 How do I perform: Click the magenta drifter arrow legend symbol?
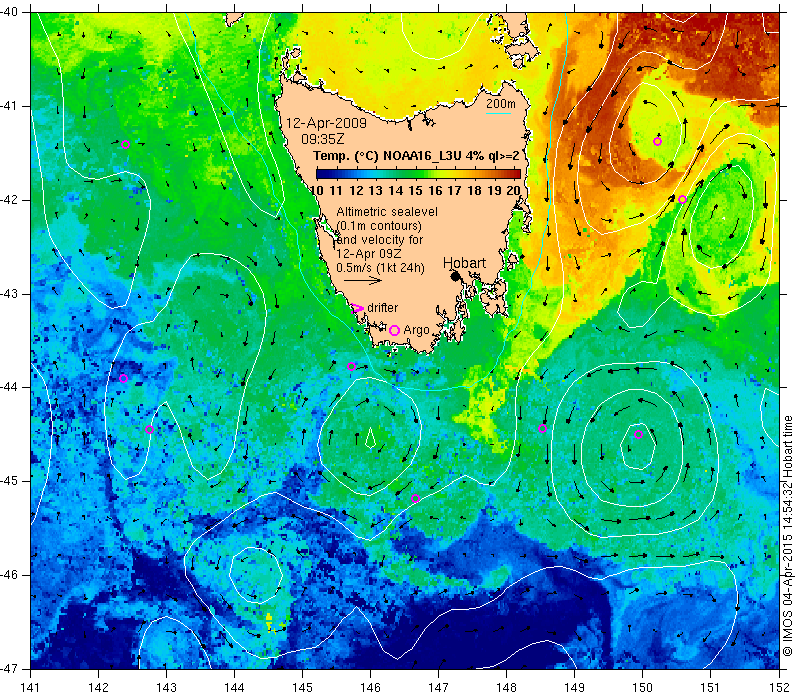pyautogui.click(x=357, y=308)
